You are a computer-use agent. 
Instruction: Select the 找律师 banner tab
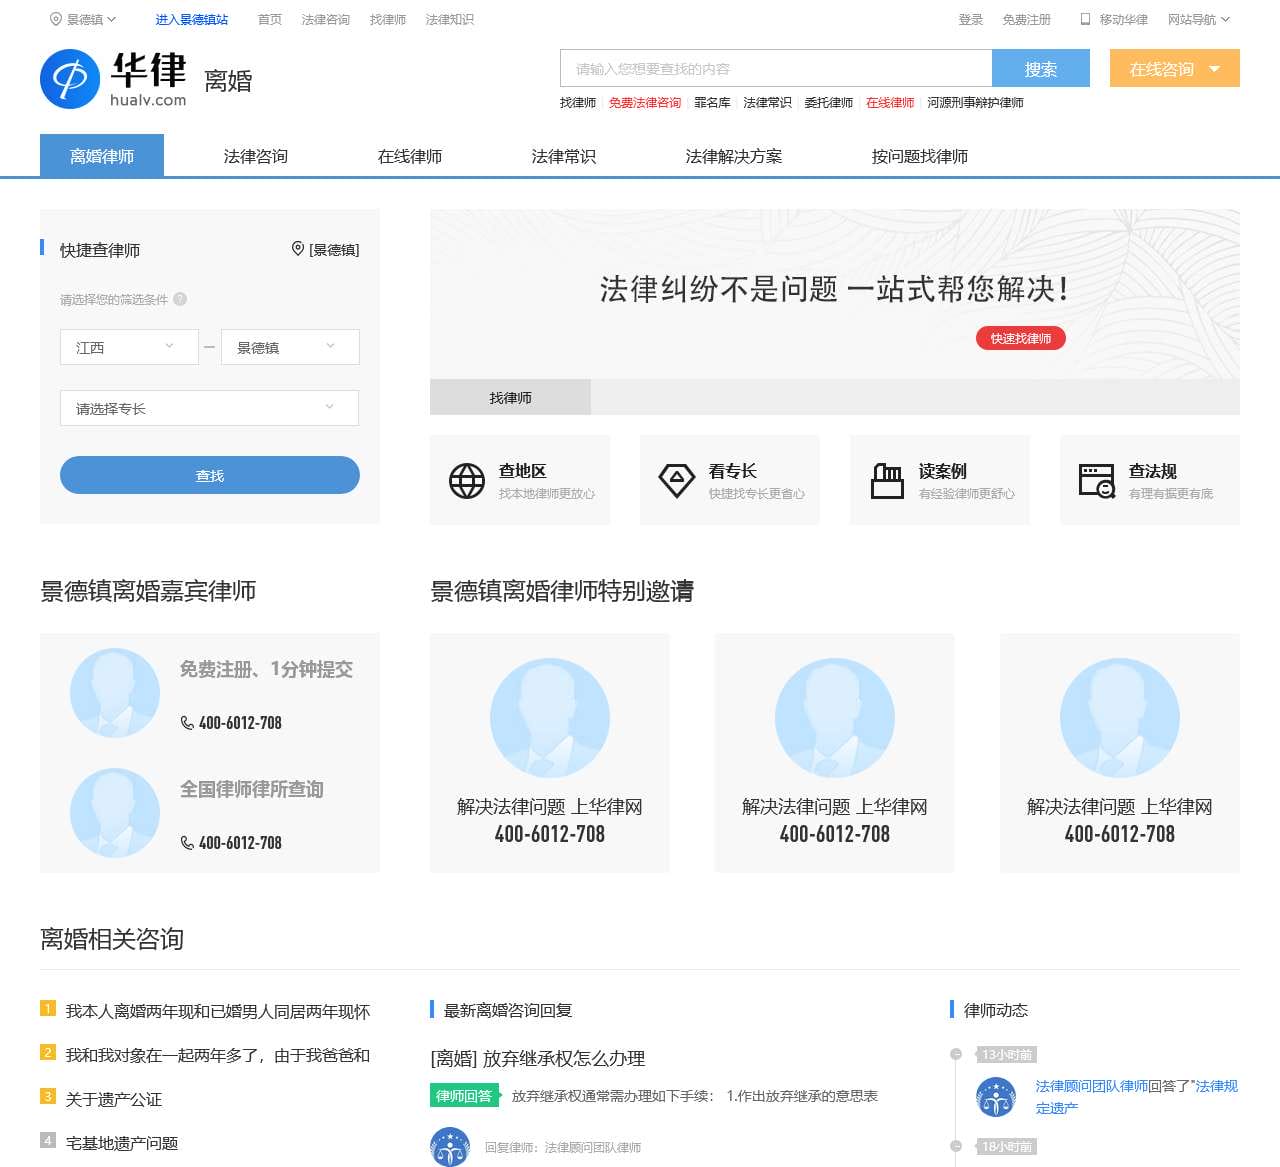tap(510, 398)
